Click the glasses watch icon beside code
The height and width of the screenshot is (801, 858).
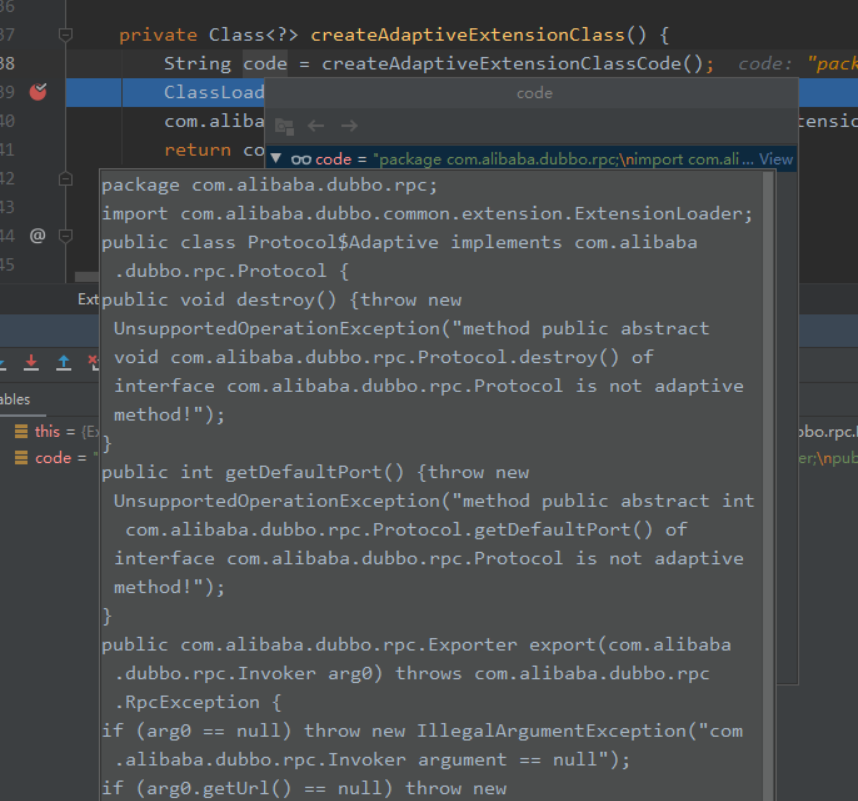(x=302, y=160)
